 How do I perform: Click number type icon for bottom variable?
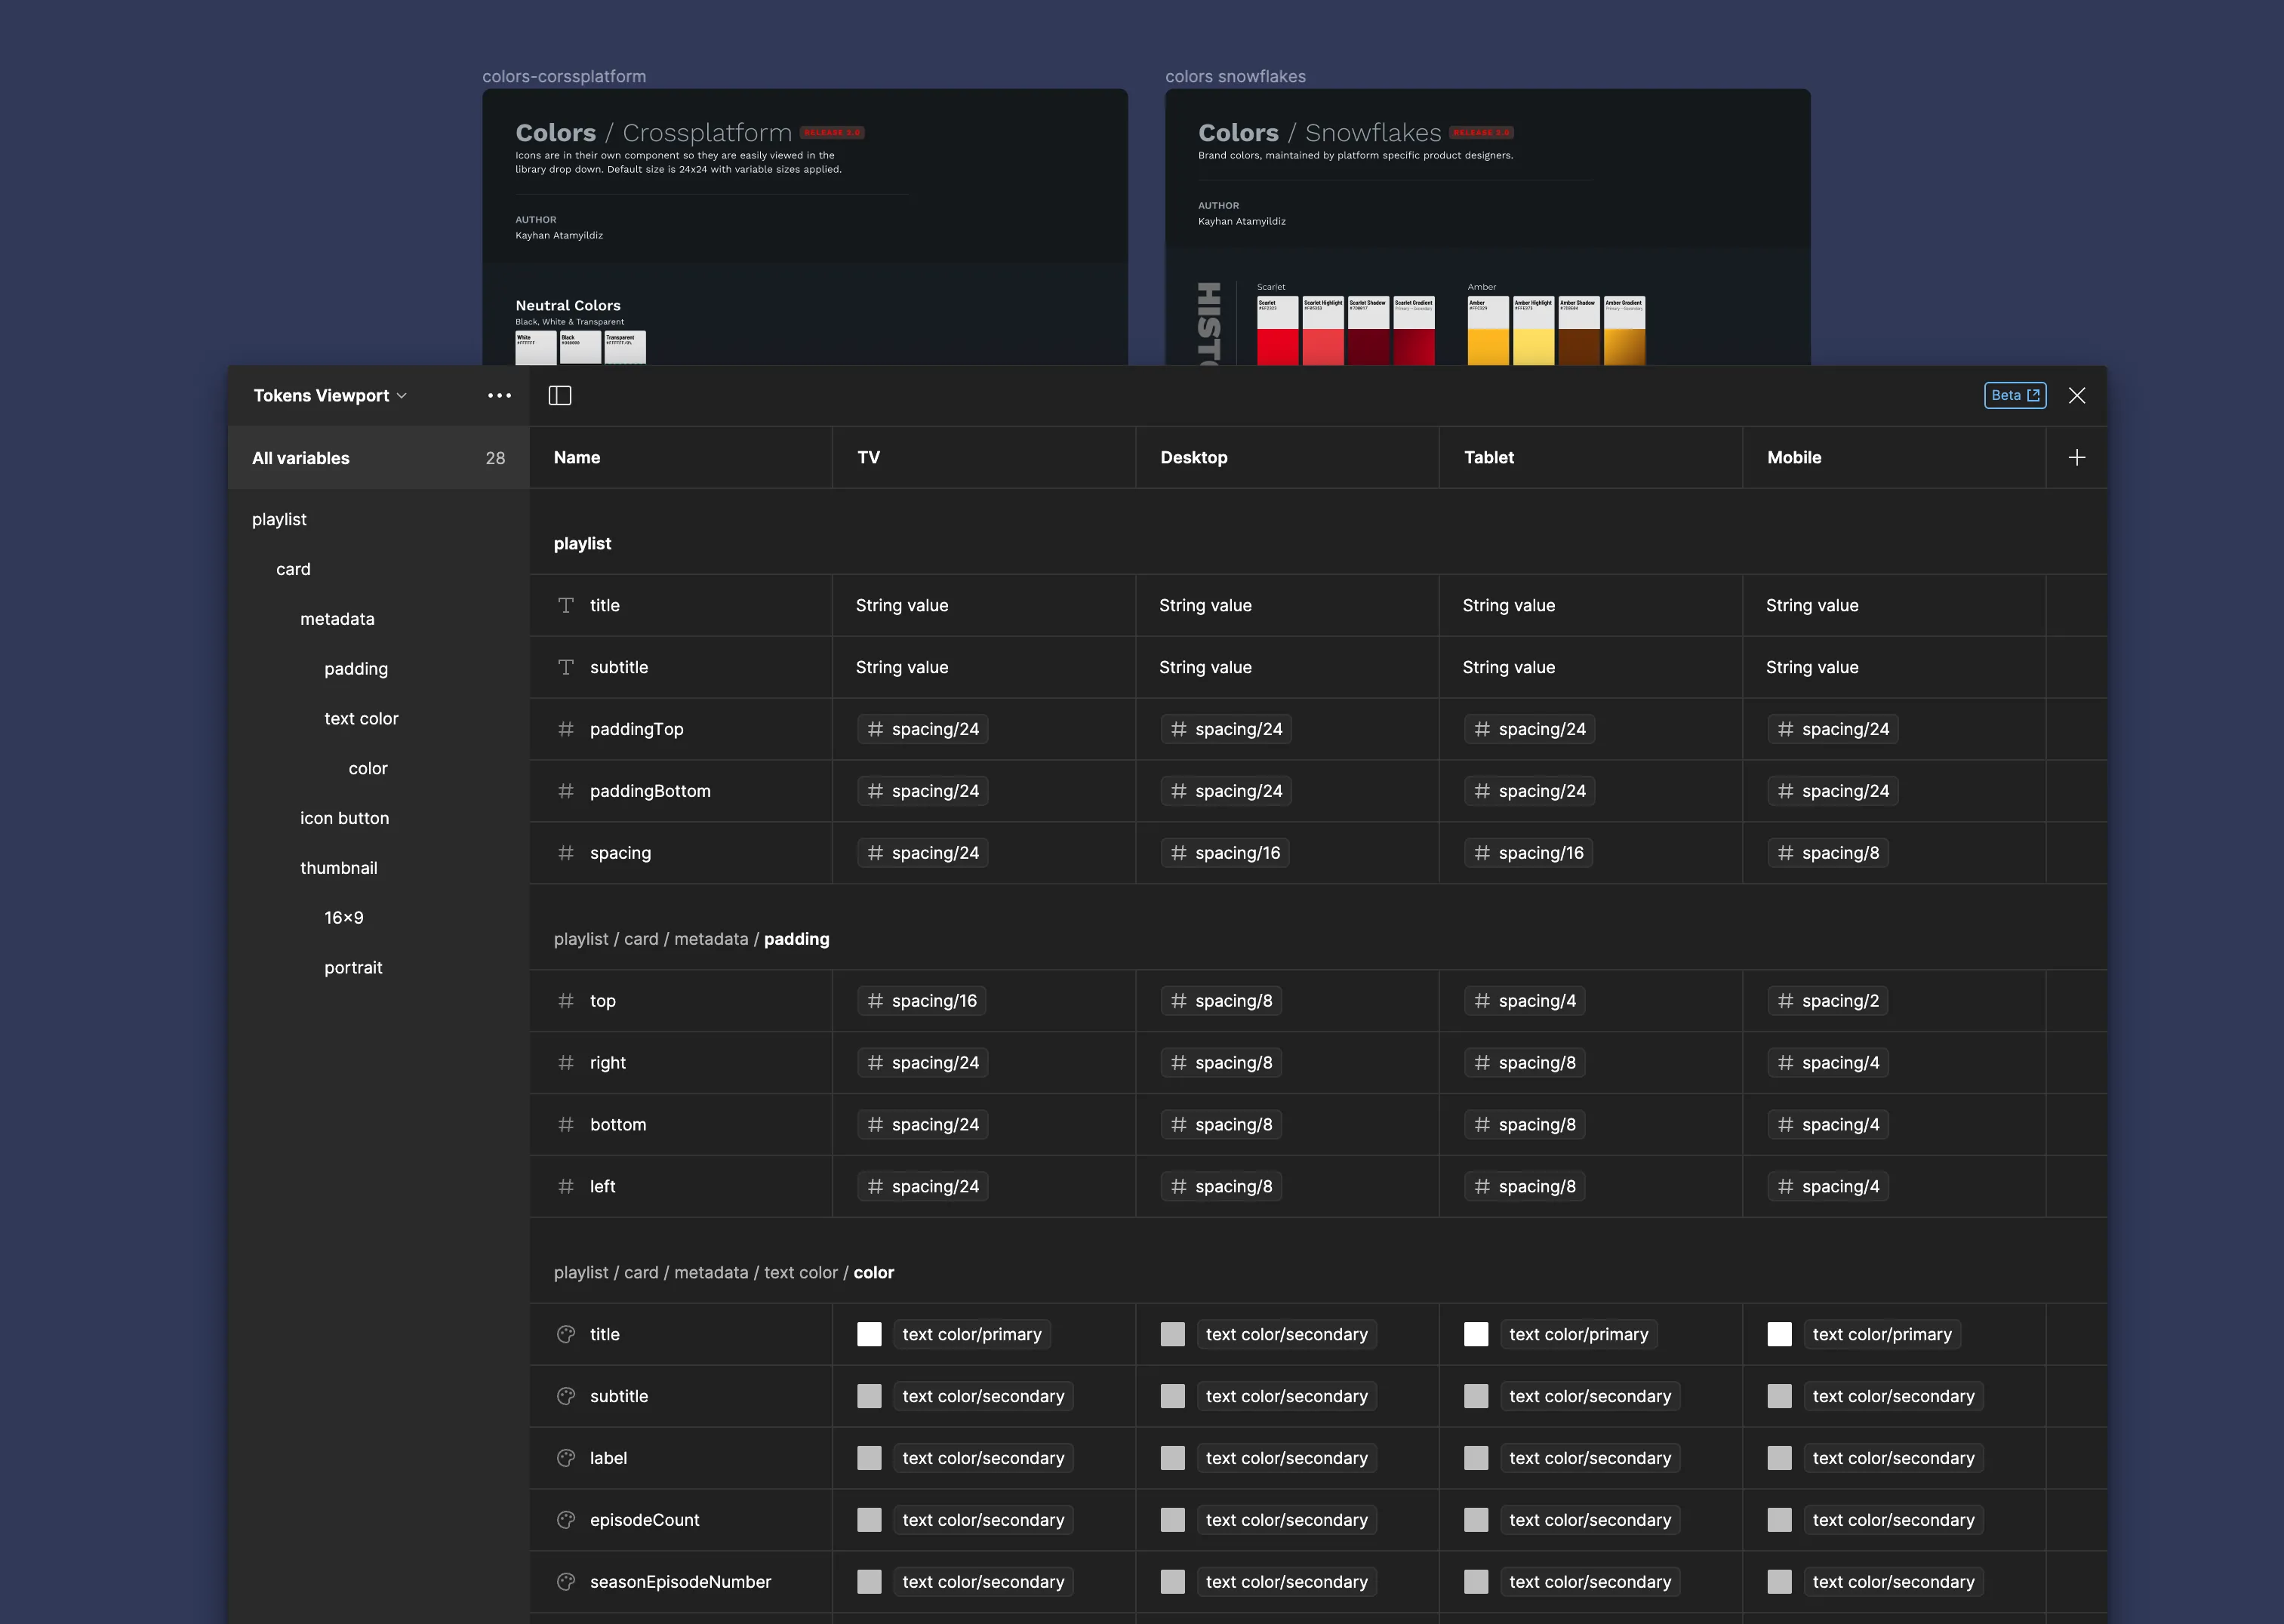[566, 1126]
